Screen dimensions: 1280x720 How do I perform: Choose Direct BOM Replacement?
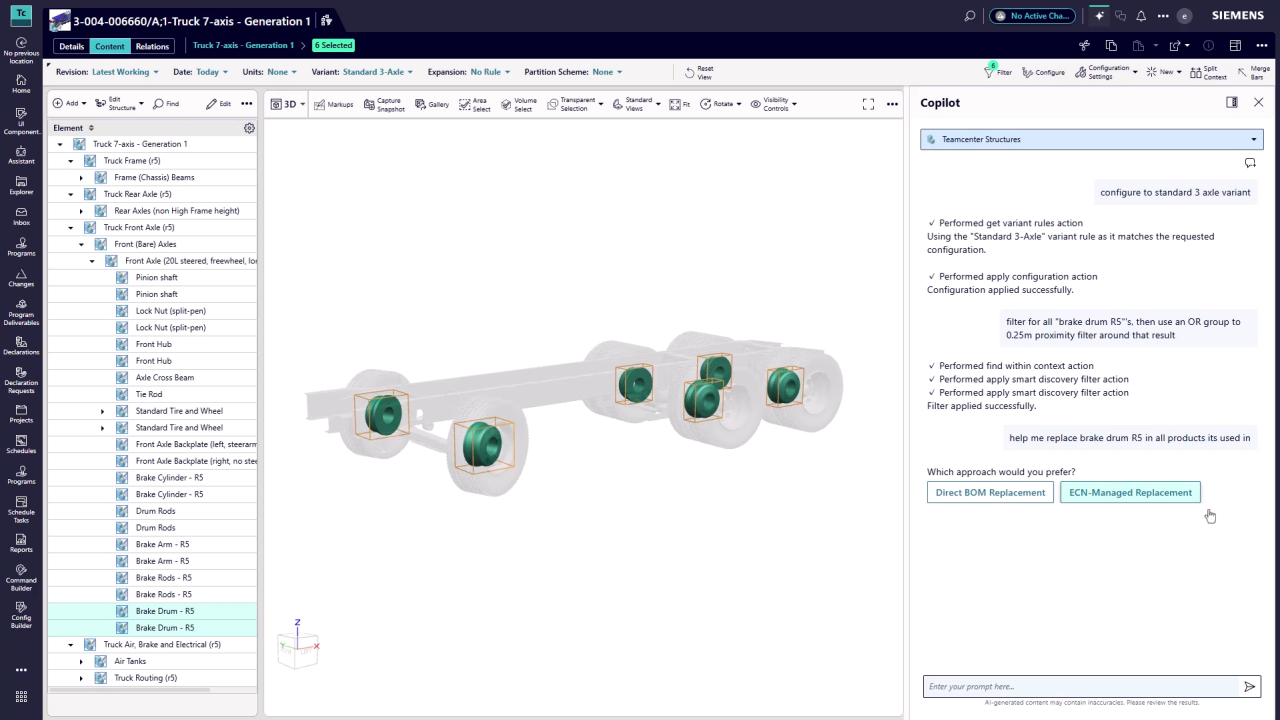pos(990,492)
